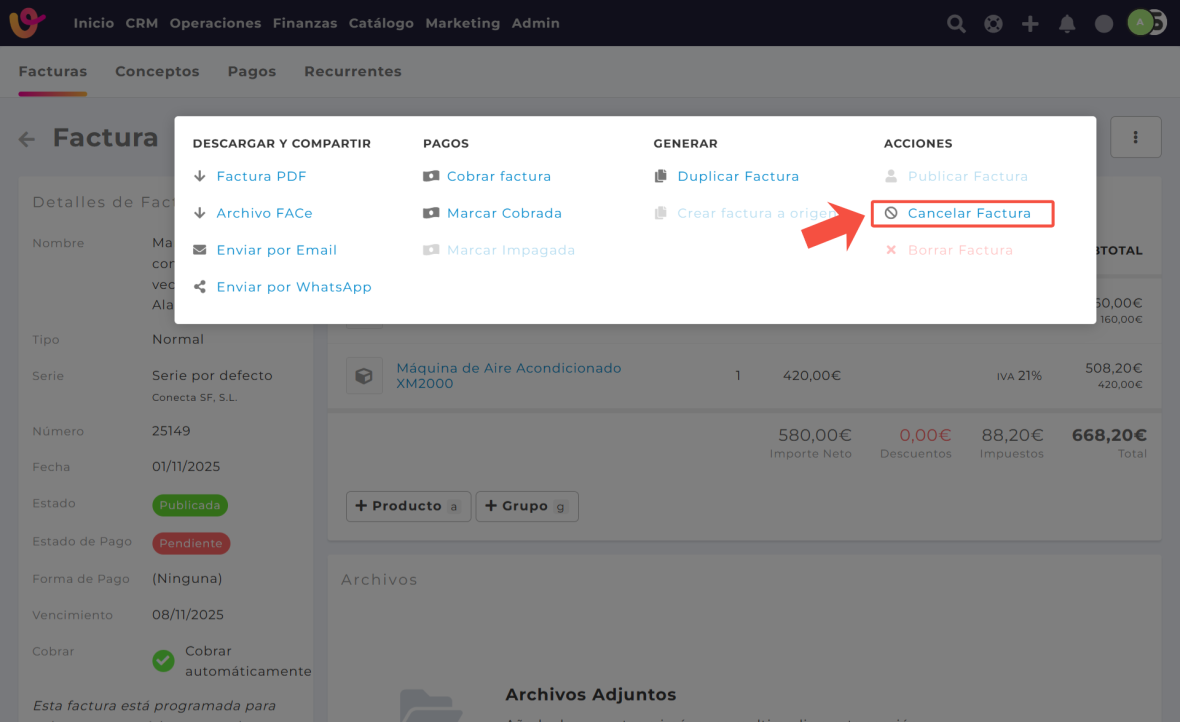Click the search magnifier icon in top bar
The height and width of the screenshot is (722, 1180).
pyautogui.click(x=956, y=23)
